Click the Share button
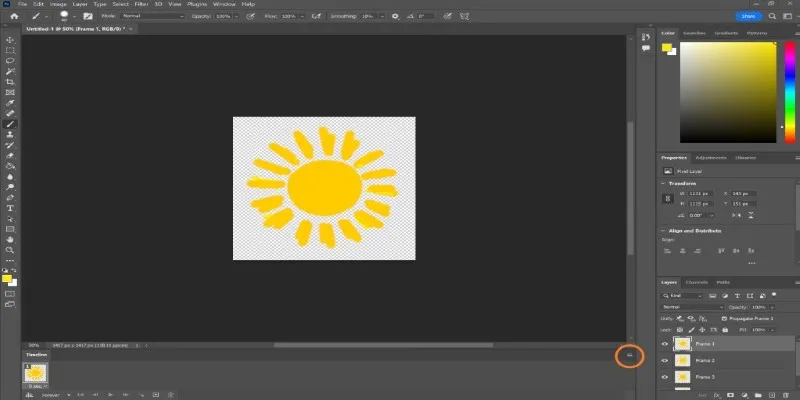 pos(748,16)
